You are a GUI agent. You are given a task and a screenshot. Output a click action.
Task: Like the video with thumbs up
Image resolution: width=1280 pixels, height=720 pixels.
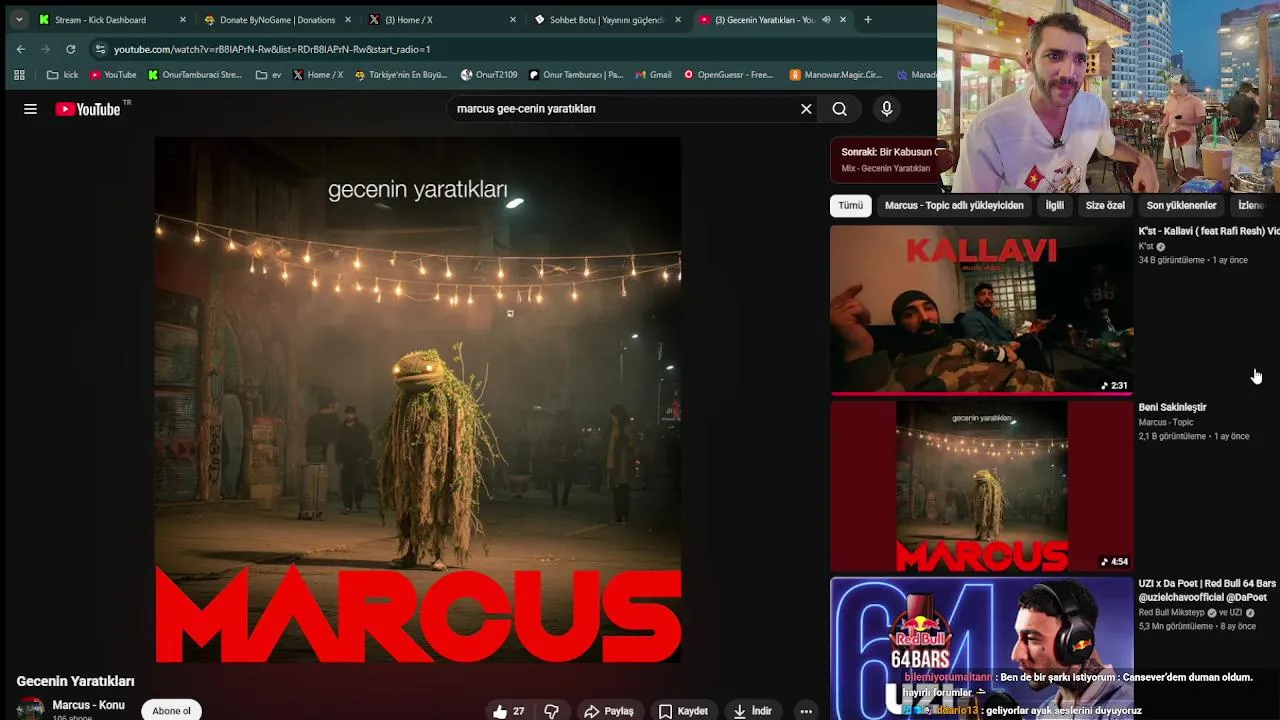pyautogui.click(x=509, y=711)
